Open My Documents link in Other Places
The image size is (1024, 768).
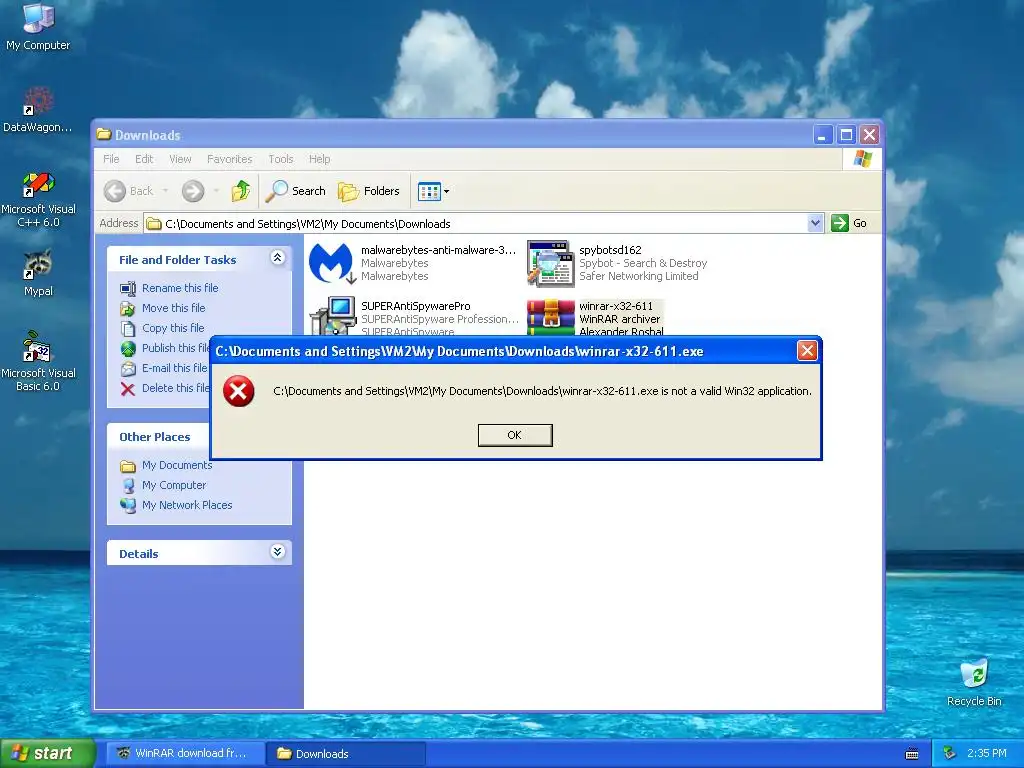[177, 466]
